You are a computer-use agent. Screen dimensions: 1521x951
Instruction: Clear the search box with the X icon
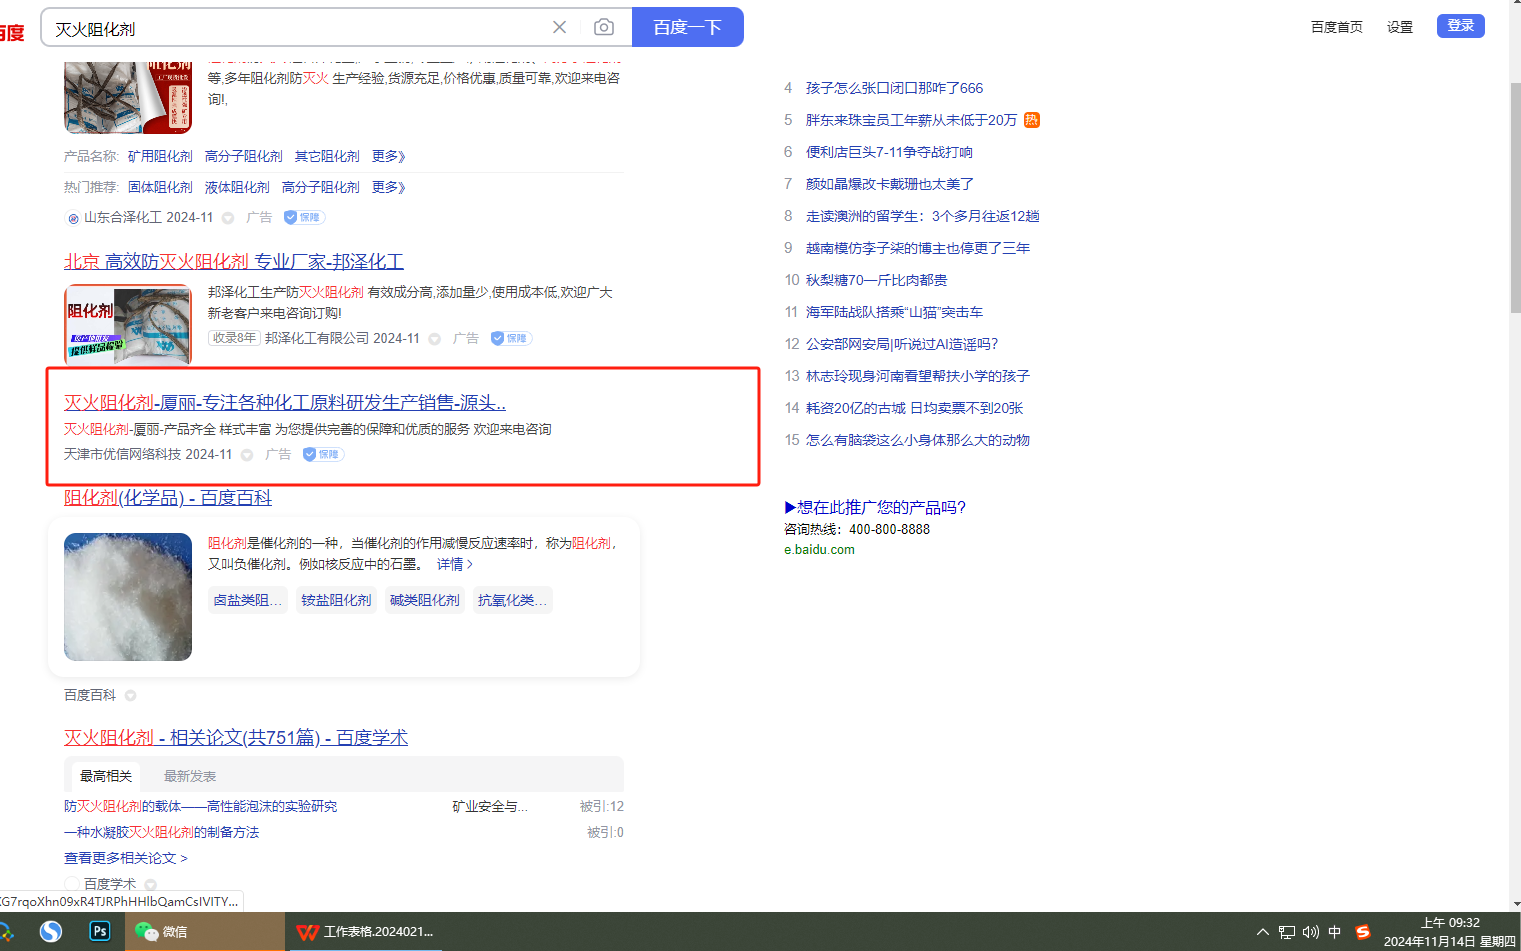pos(559,27)
